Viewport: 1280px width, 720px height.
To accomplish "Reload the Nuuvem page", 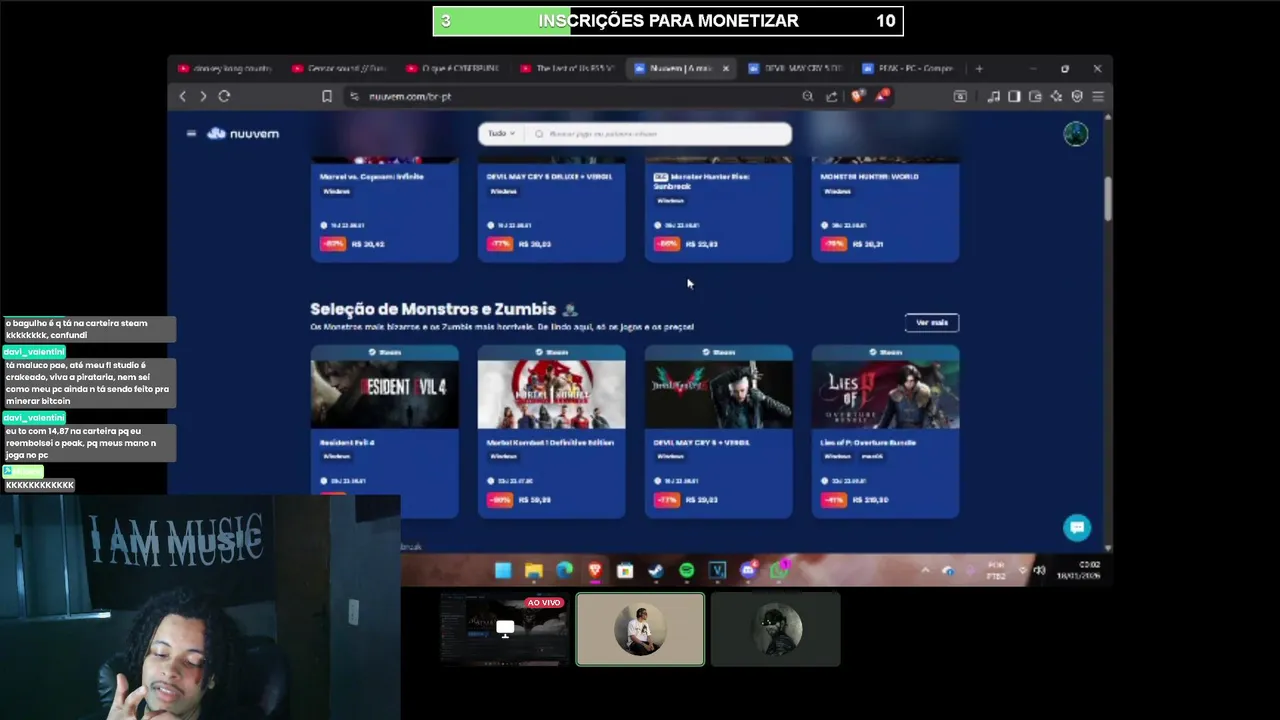I will click(x=224, y=96).
